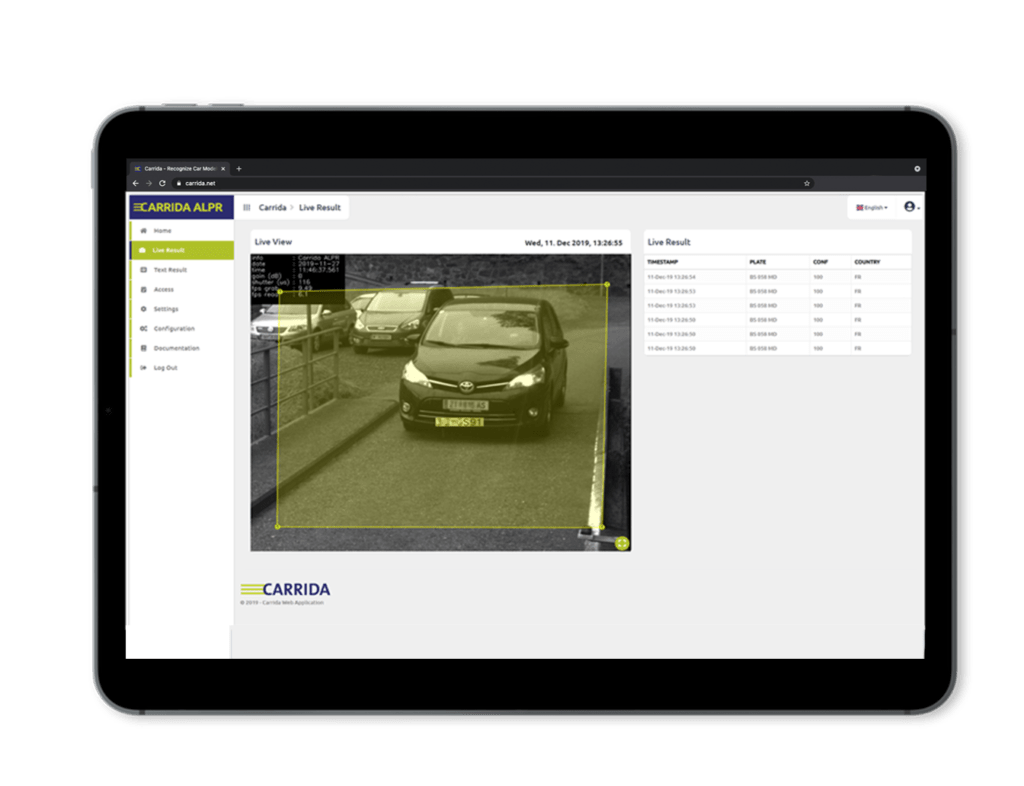Click the PLATE column header
This screenshot has height=786, width=1024.
click(758, 262)
